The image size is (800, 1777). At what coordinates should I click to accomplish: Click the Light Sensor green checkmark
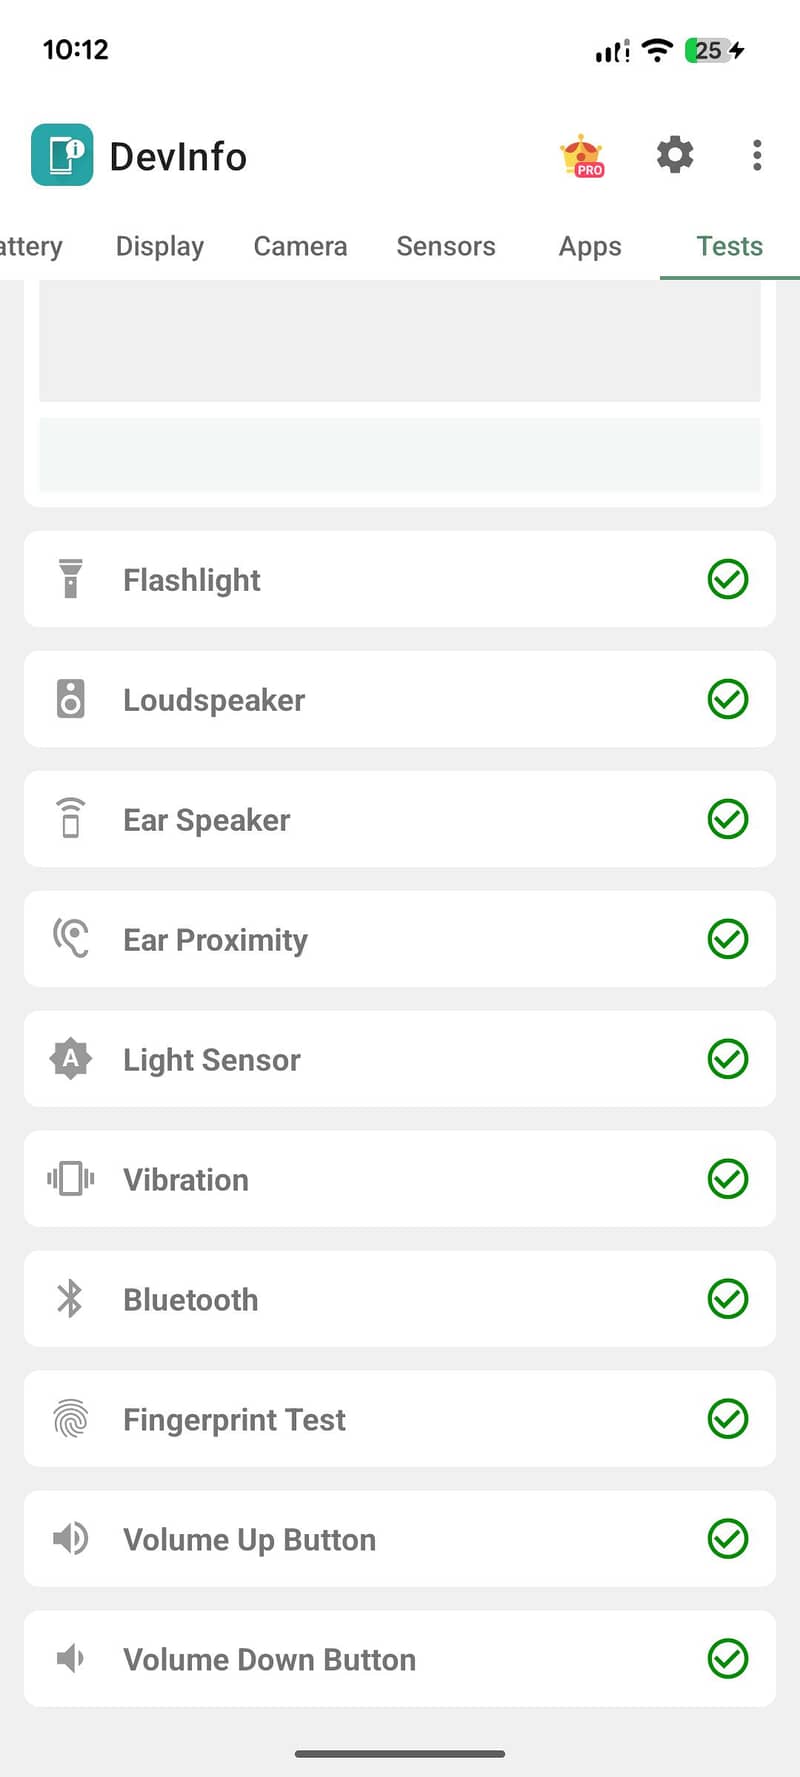tap(728, 1059)
